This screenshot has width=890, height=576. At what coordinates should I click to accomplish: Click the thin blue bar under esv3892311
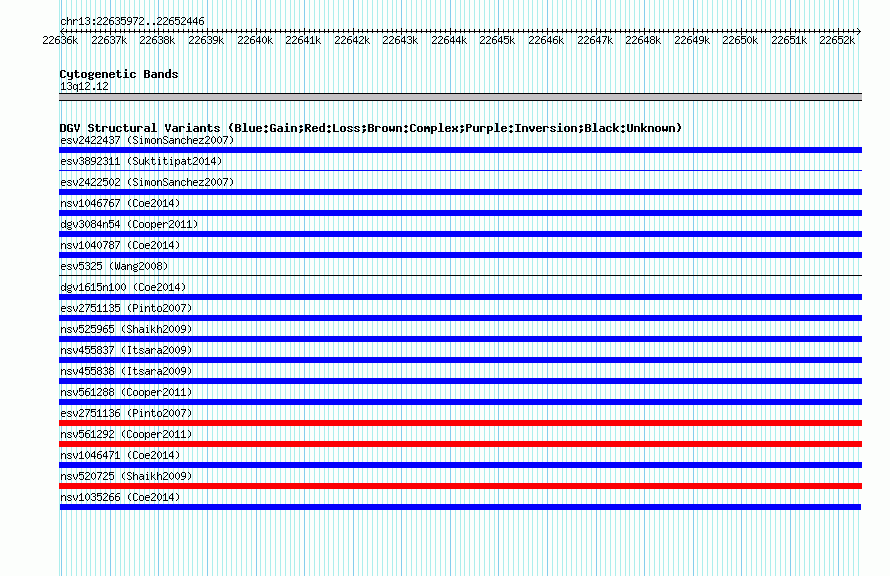[460, 170]
